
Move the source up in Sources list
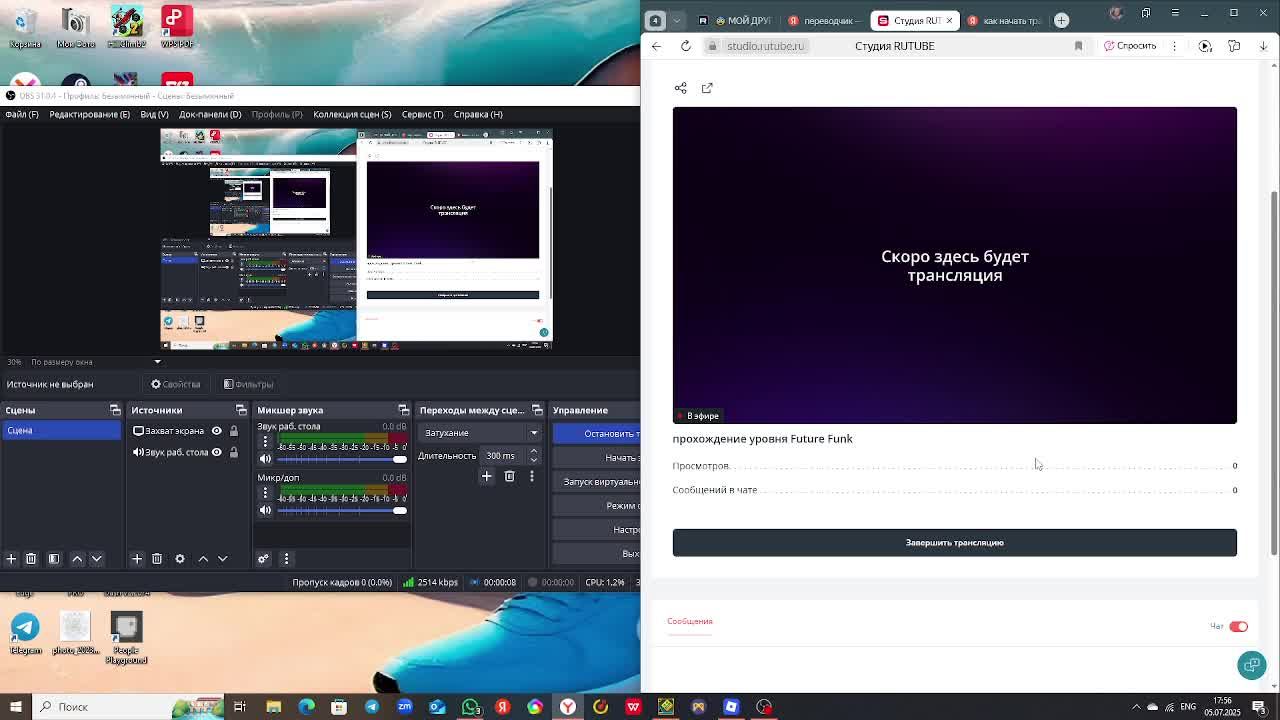203,559
